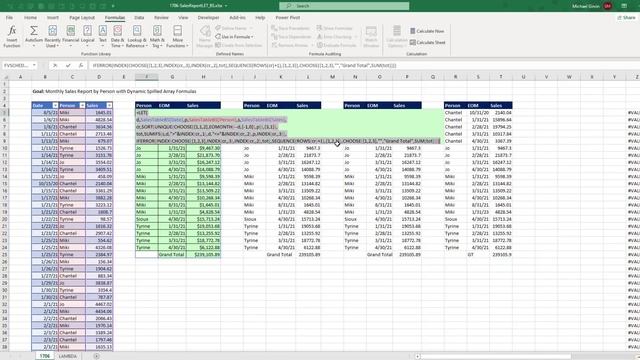The image size is (640, 360).
Task: Click the "Person" header cell in column J
Action: [x=255, y=105]
